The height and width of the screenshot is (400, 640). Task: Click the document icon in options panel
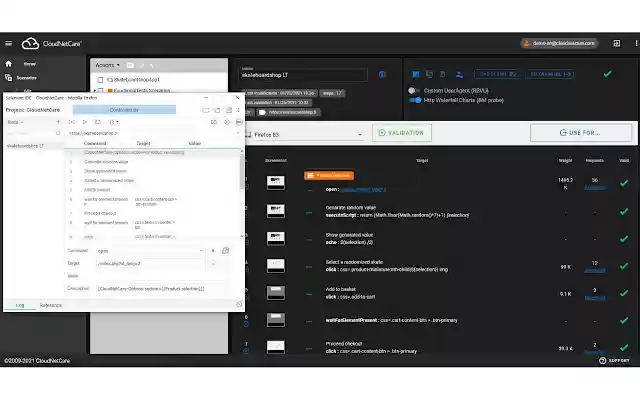[x=443, y=74]
